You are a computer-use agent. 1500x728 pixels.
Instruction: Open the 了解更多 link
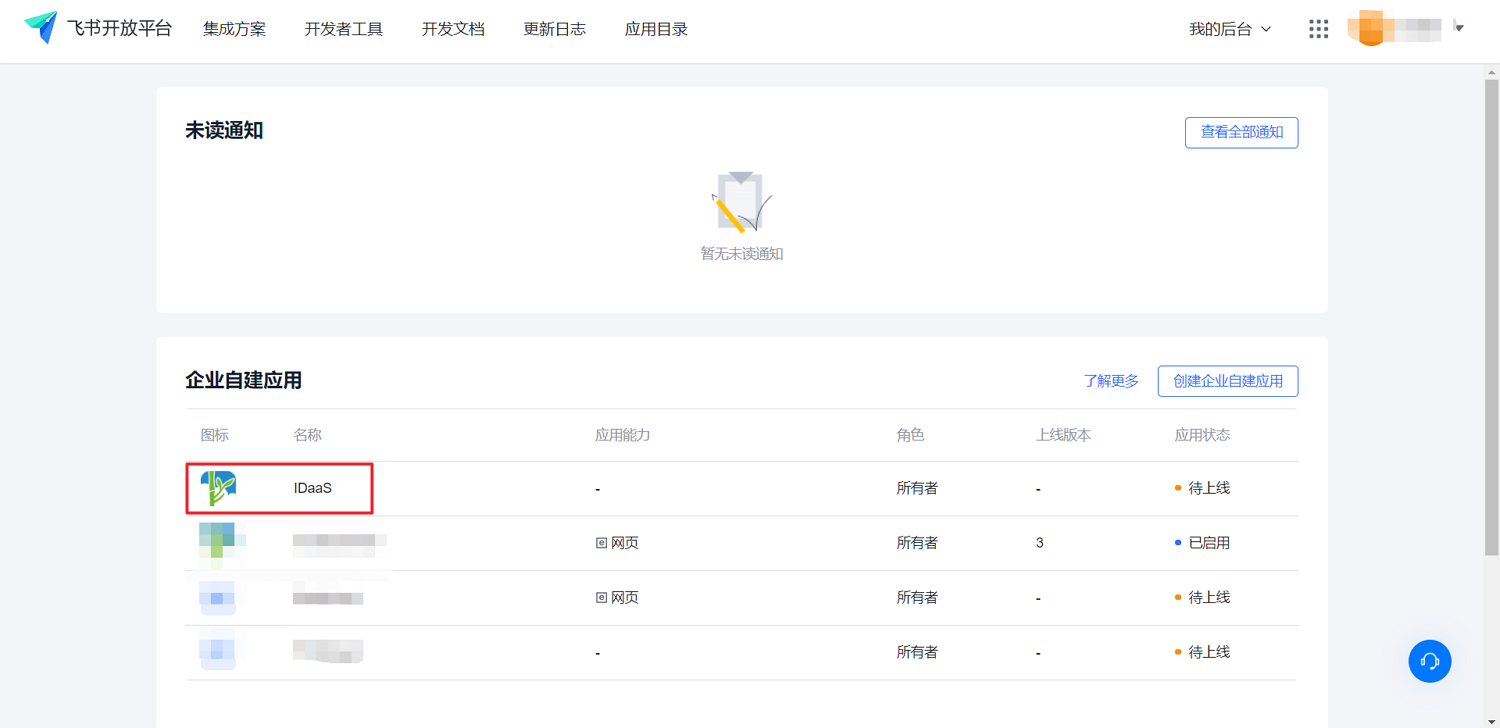(x=1111, y=381)
